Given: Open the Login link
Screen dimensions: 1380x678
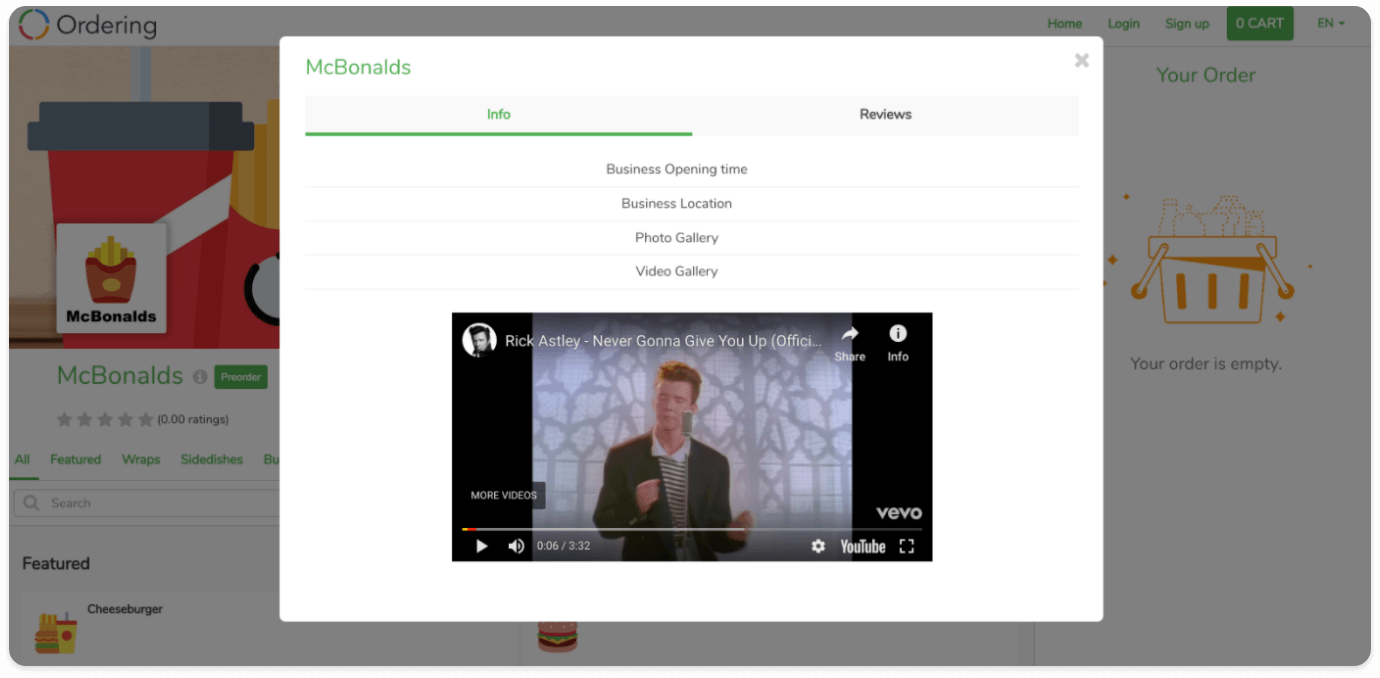Looking at the screenshot, I should (x=1123, y=24).
